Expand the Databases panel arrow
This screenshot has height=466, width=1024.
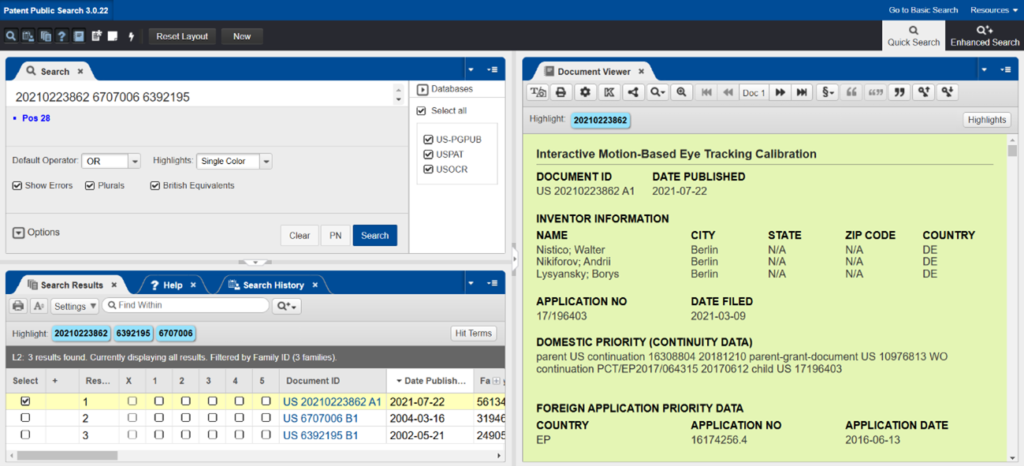click(x=421, y=89)
